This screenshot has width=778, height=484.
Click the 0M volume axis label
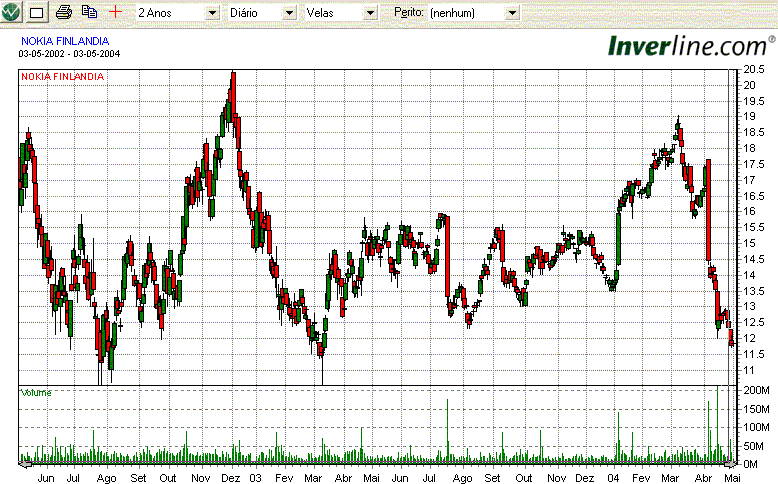coord(750,464)
